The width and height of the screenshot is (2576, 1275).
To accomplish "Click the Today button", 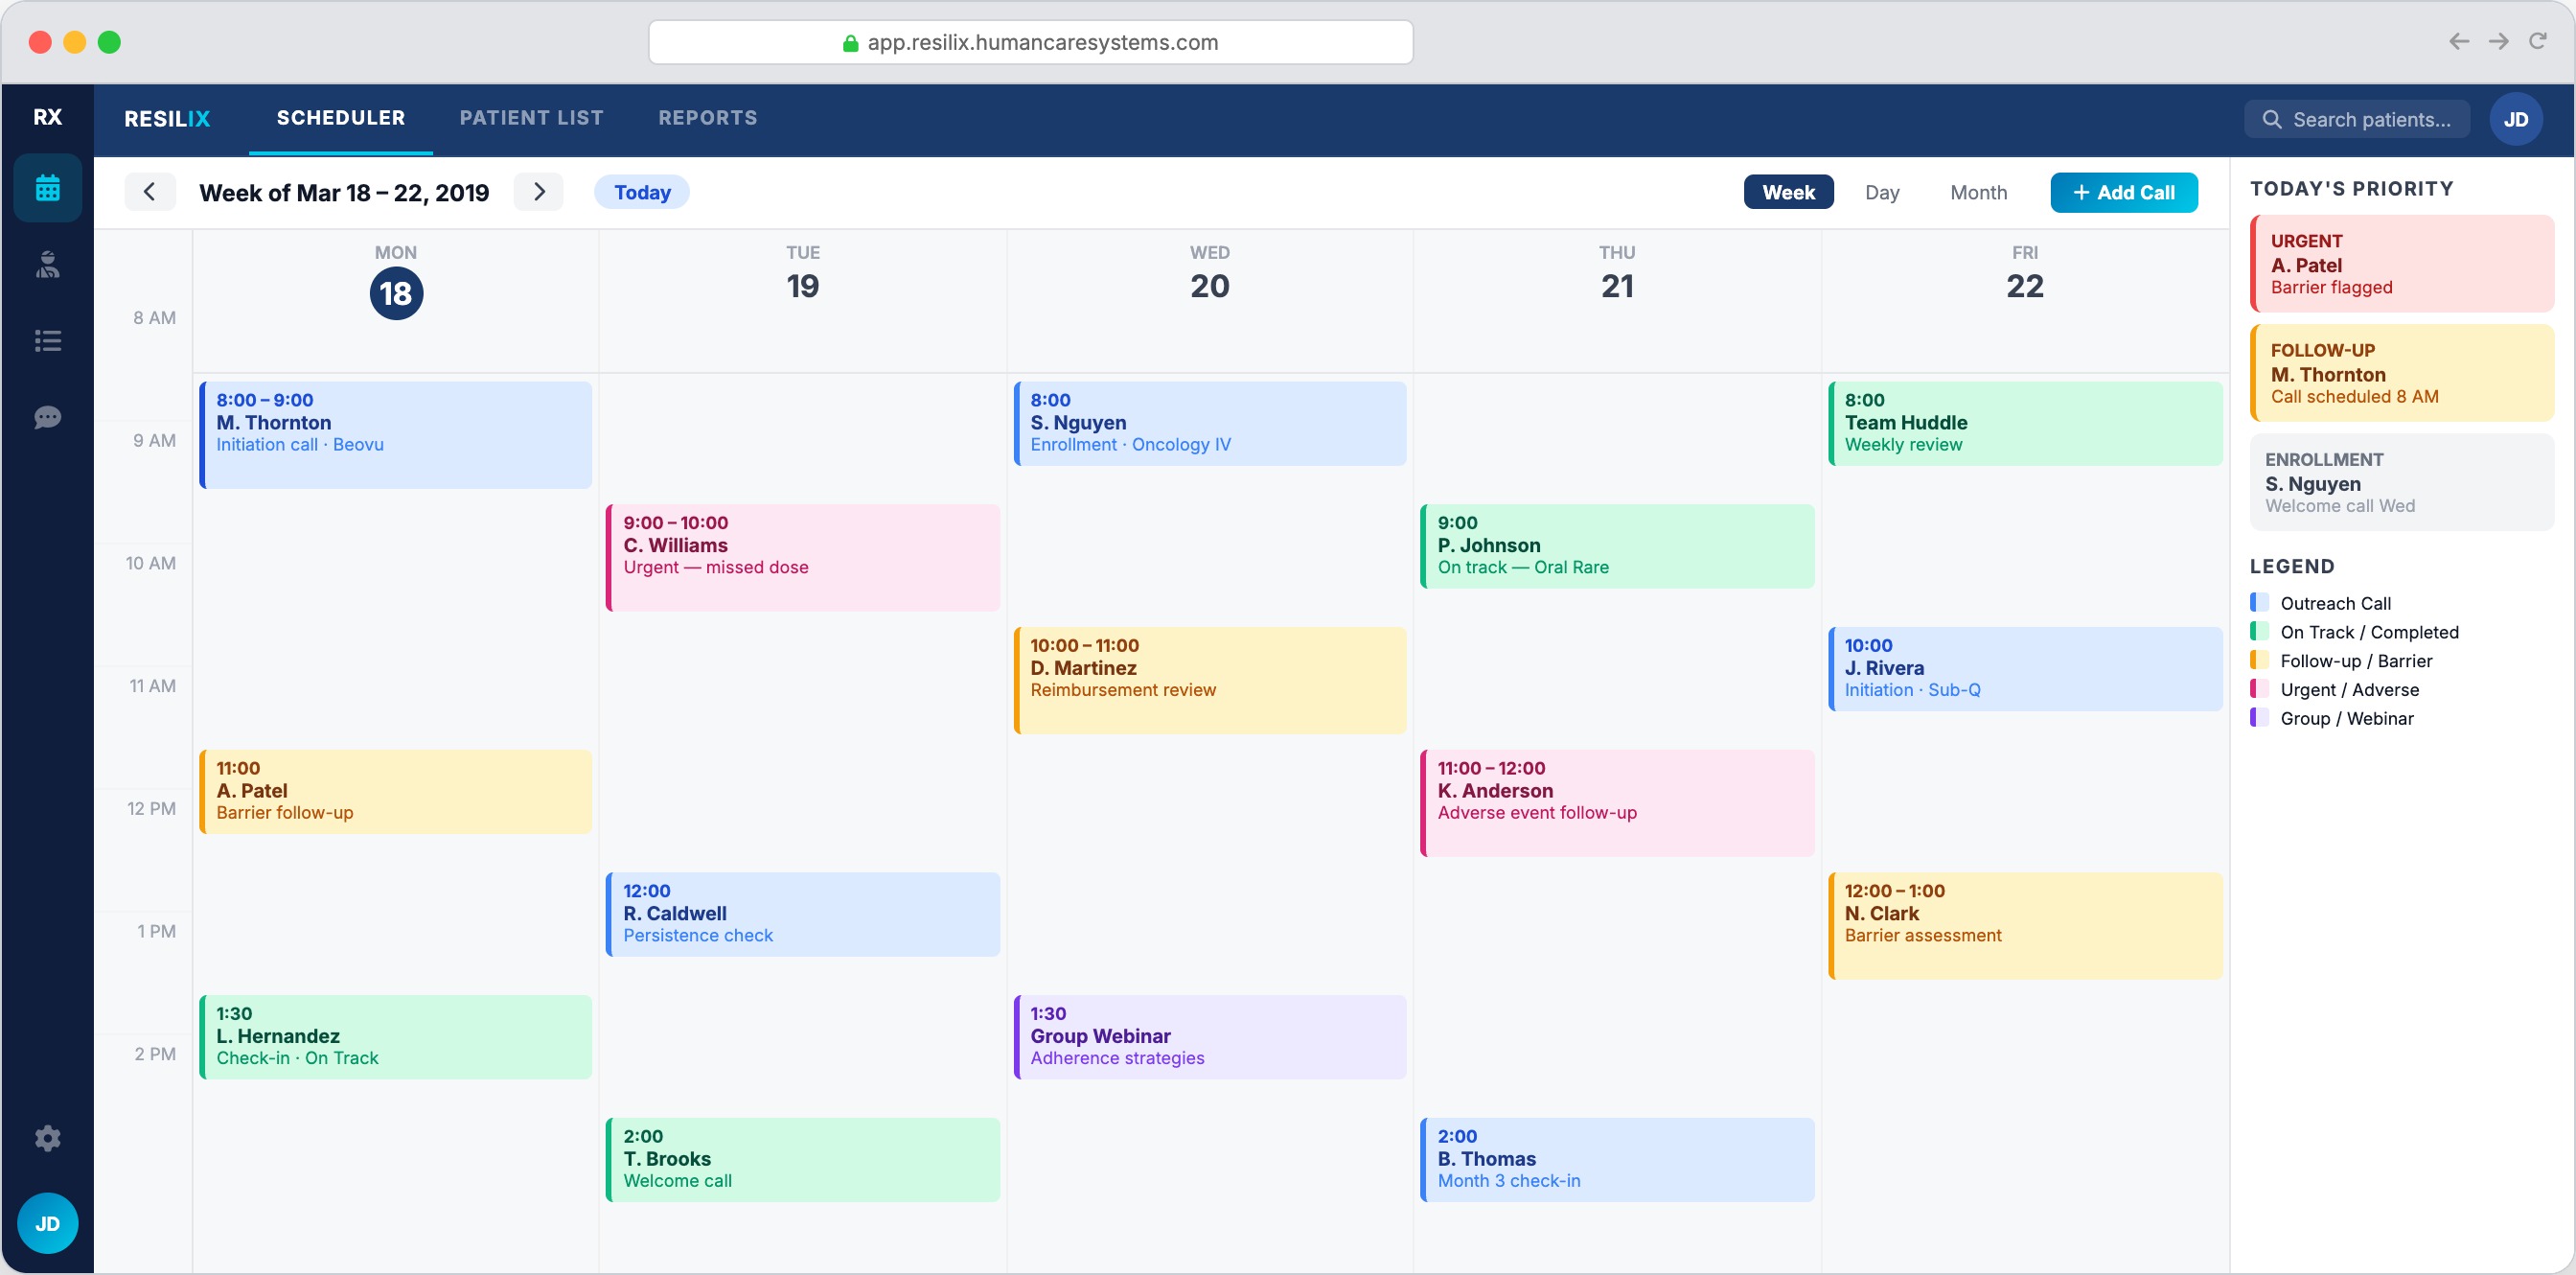I will (x=641, y=192).
